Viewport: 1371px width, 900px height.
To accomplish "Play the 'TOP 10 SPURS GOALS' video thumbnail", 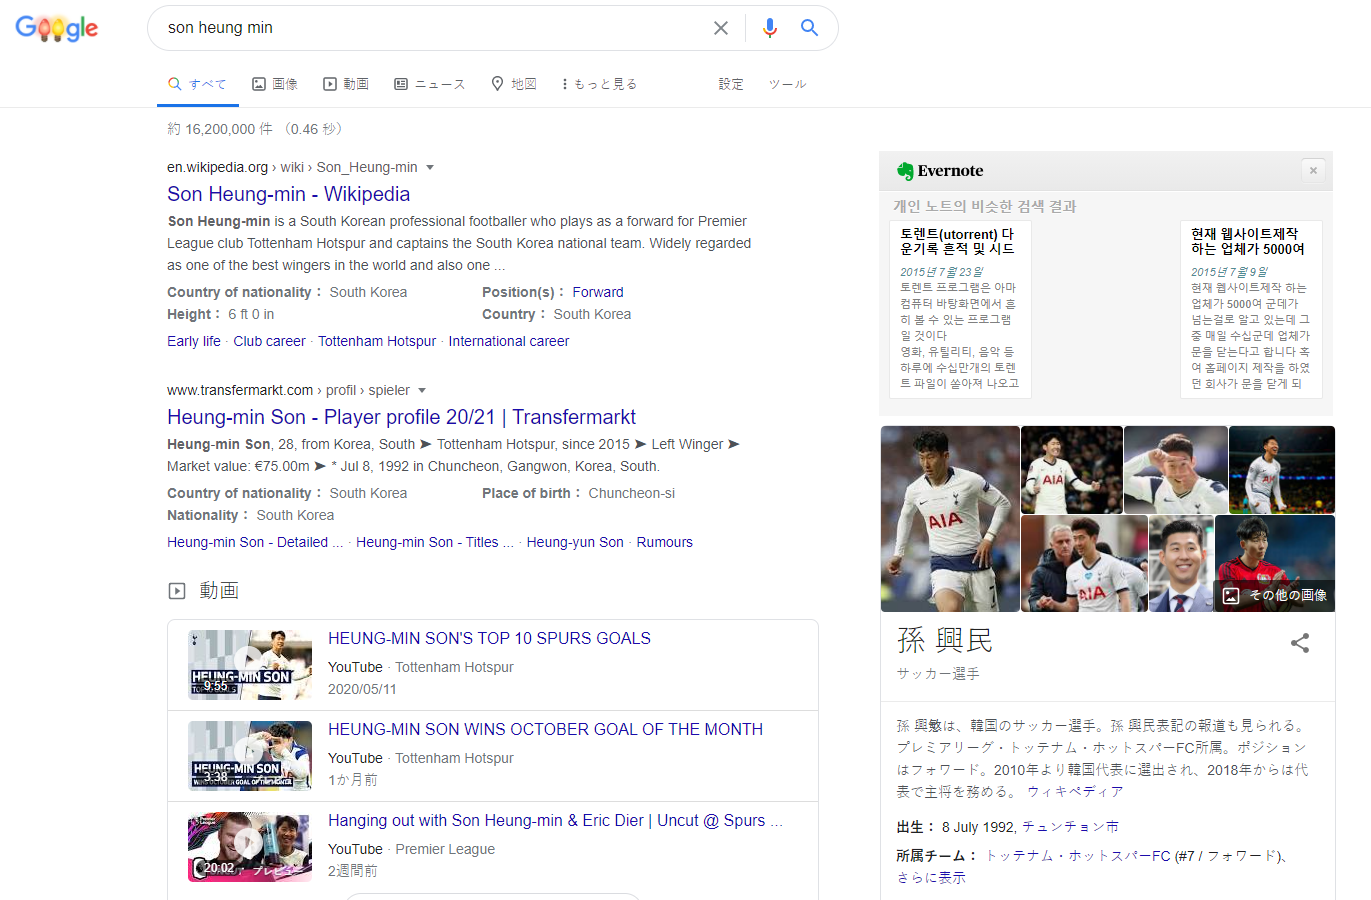I will [250, 664].
